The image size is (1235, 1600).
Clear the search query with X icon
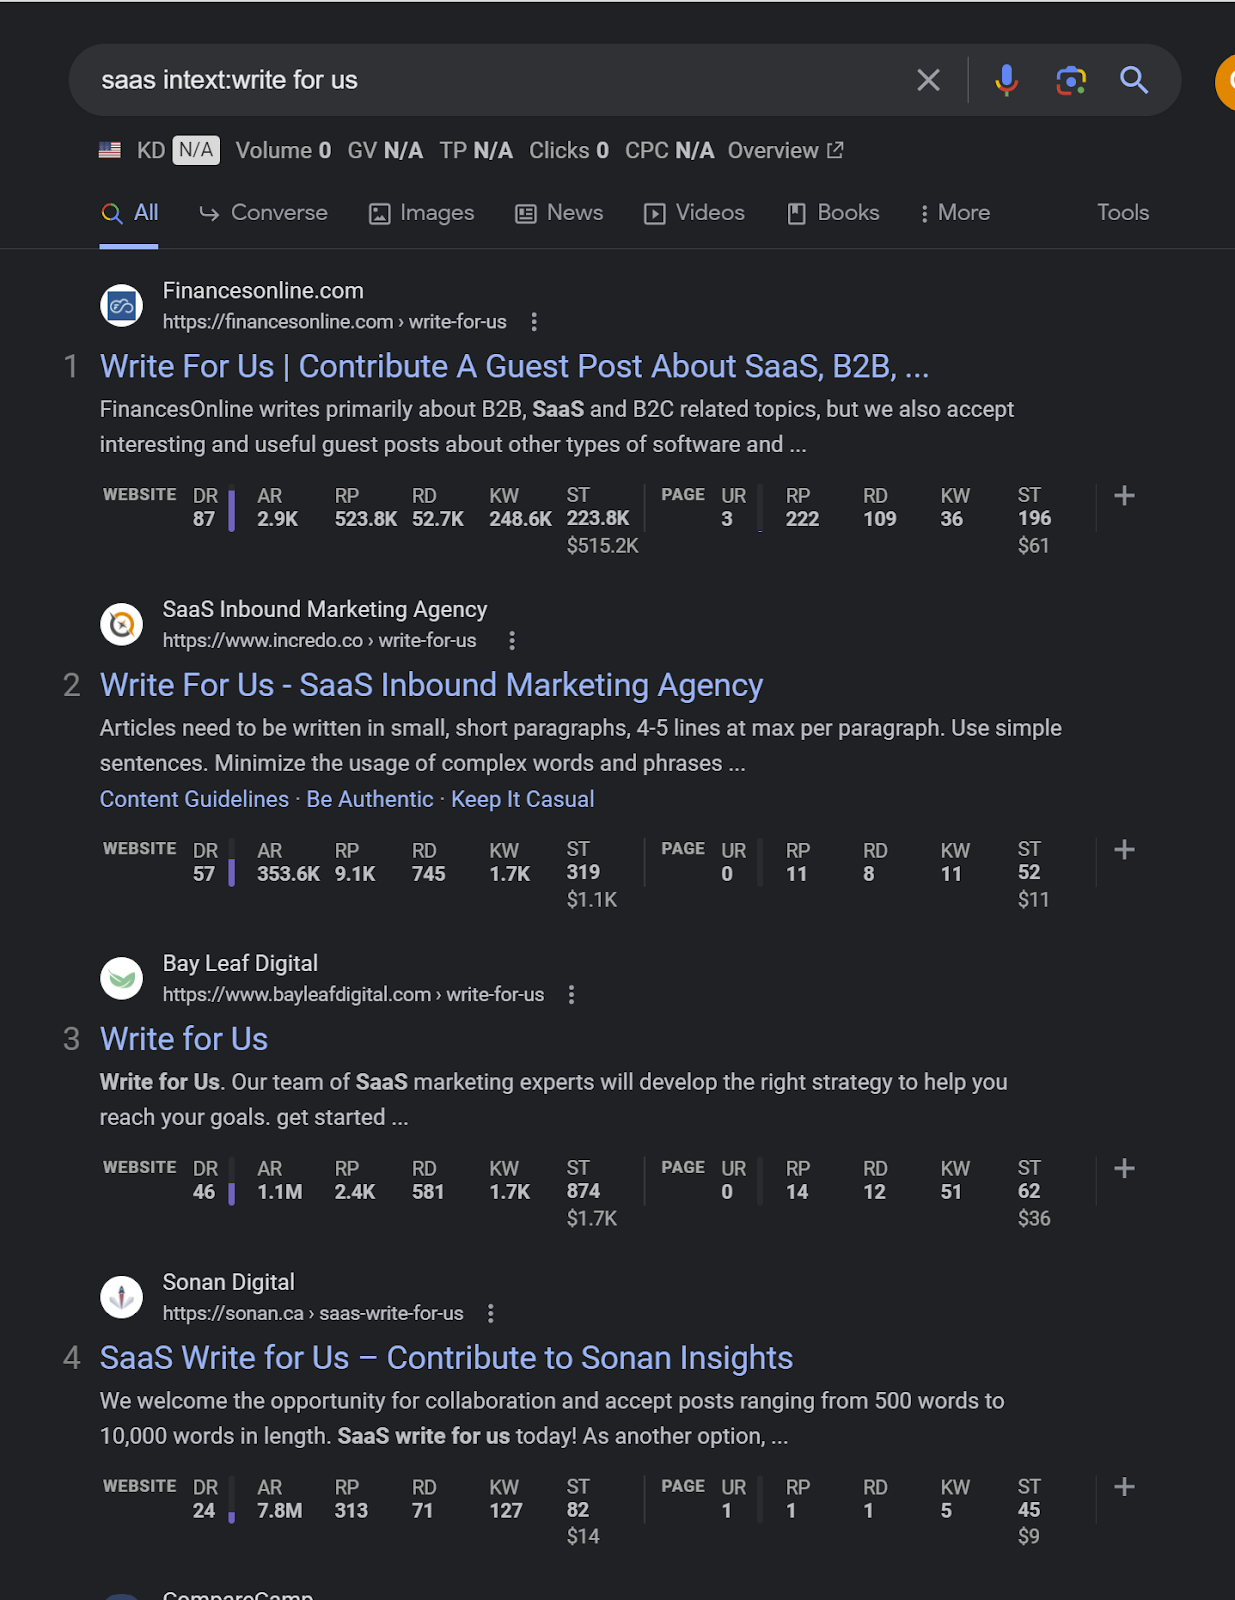[x=928, y=80]
